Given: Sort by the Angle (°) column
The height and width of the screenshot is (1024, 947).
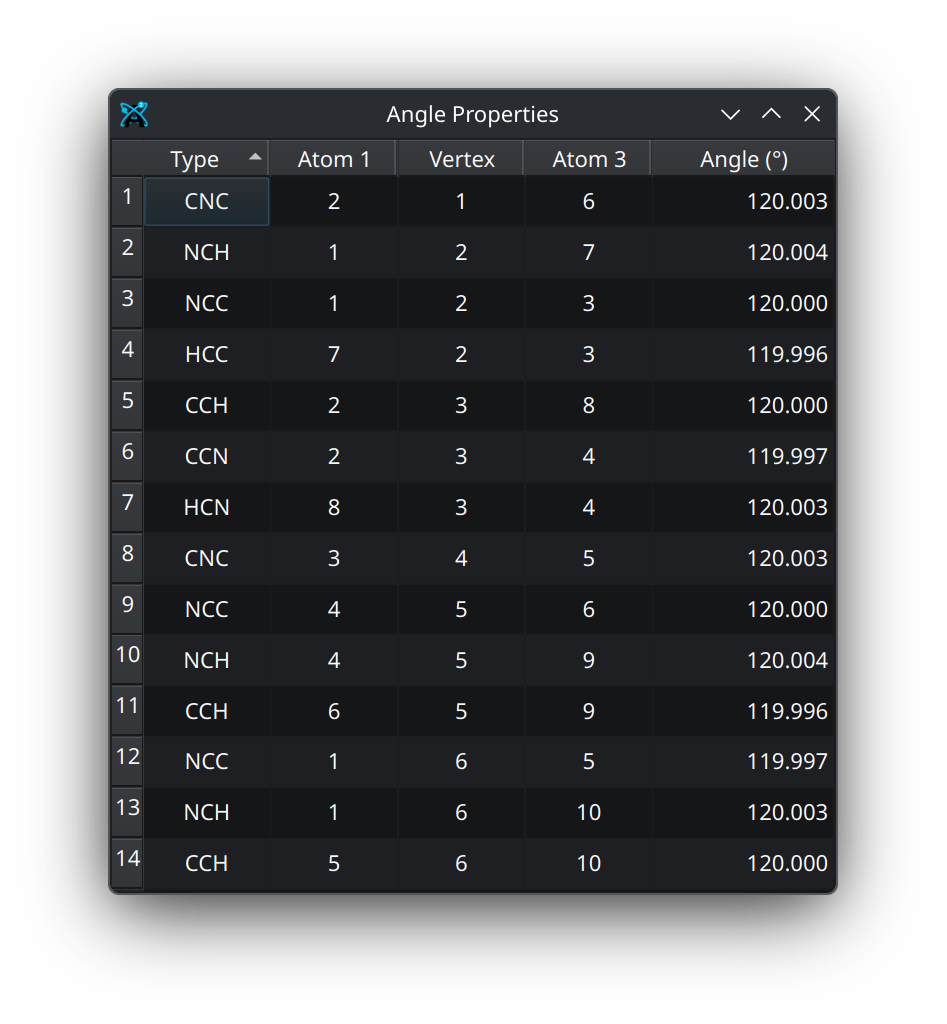Looking at the screenshot, I should point(743,159).
